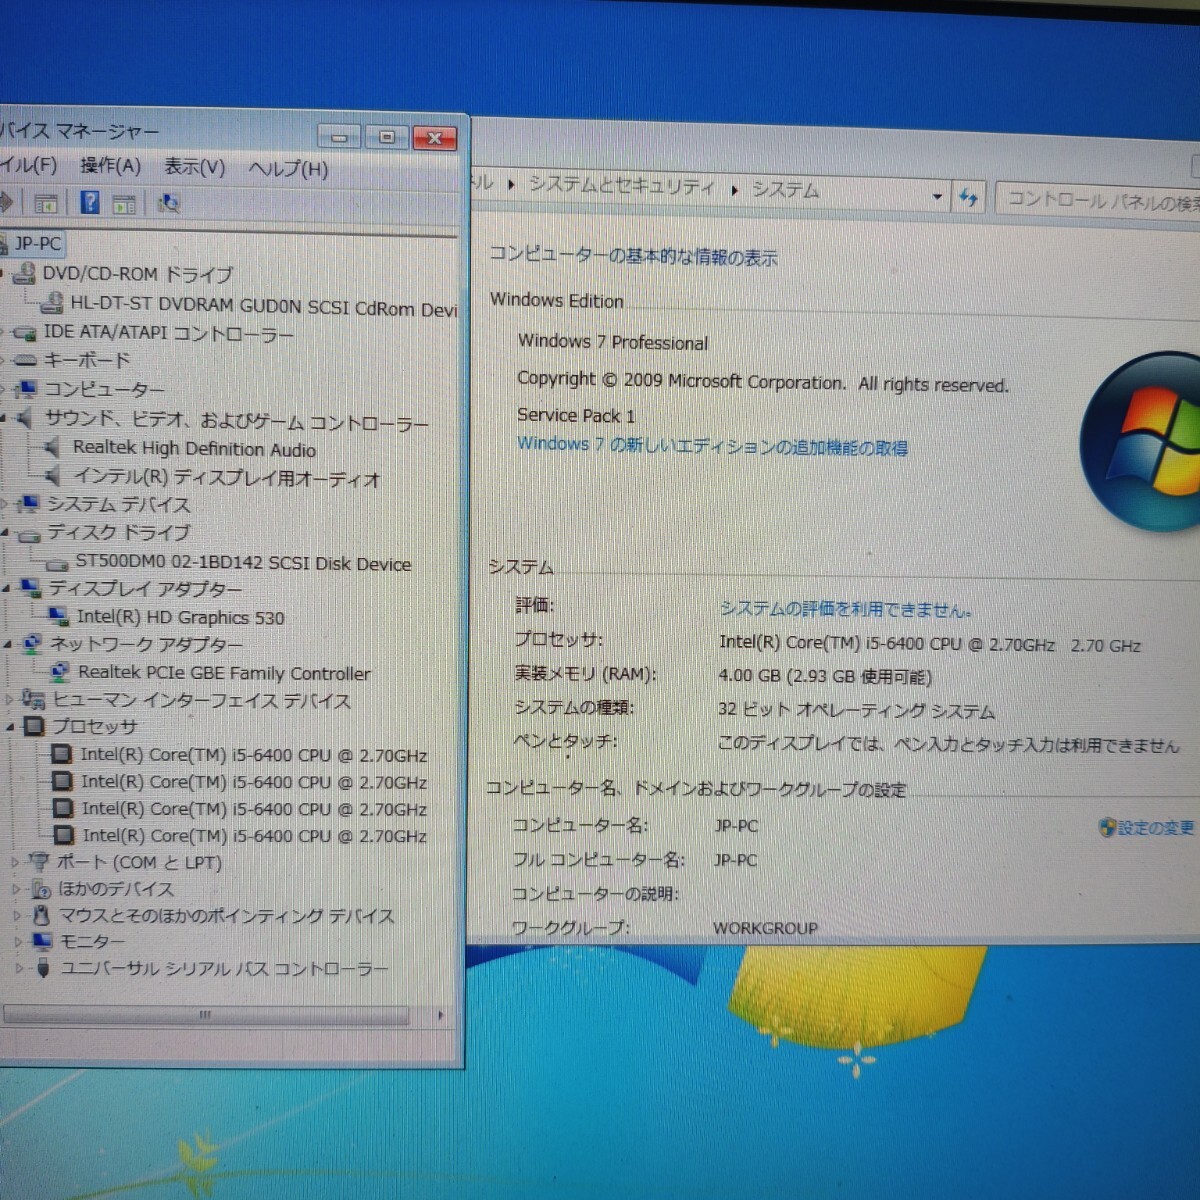
Task: Click the DVD/CD-ROM ドライブ category icon
Action: [x=24, y=273]
